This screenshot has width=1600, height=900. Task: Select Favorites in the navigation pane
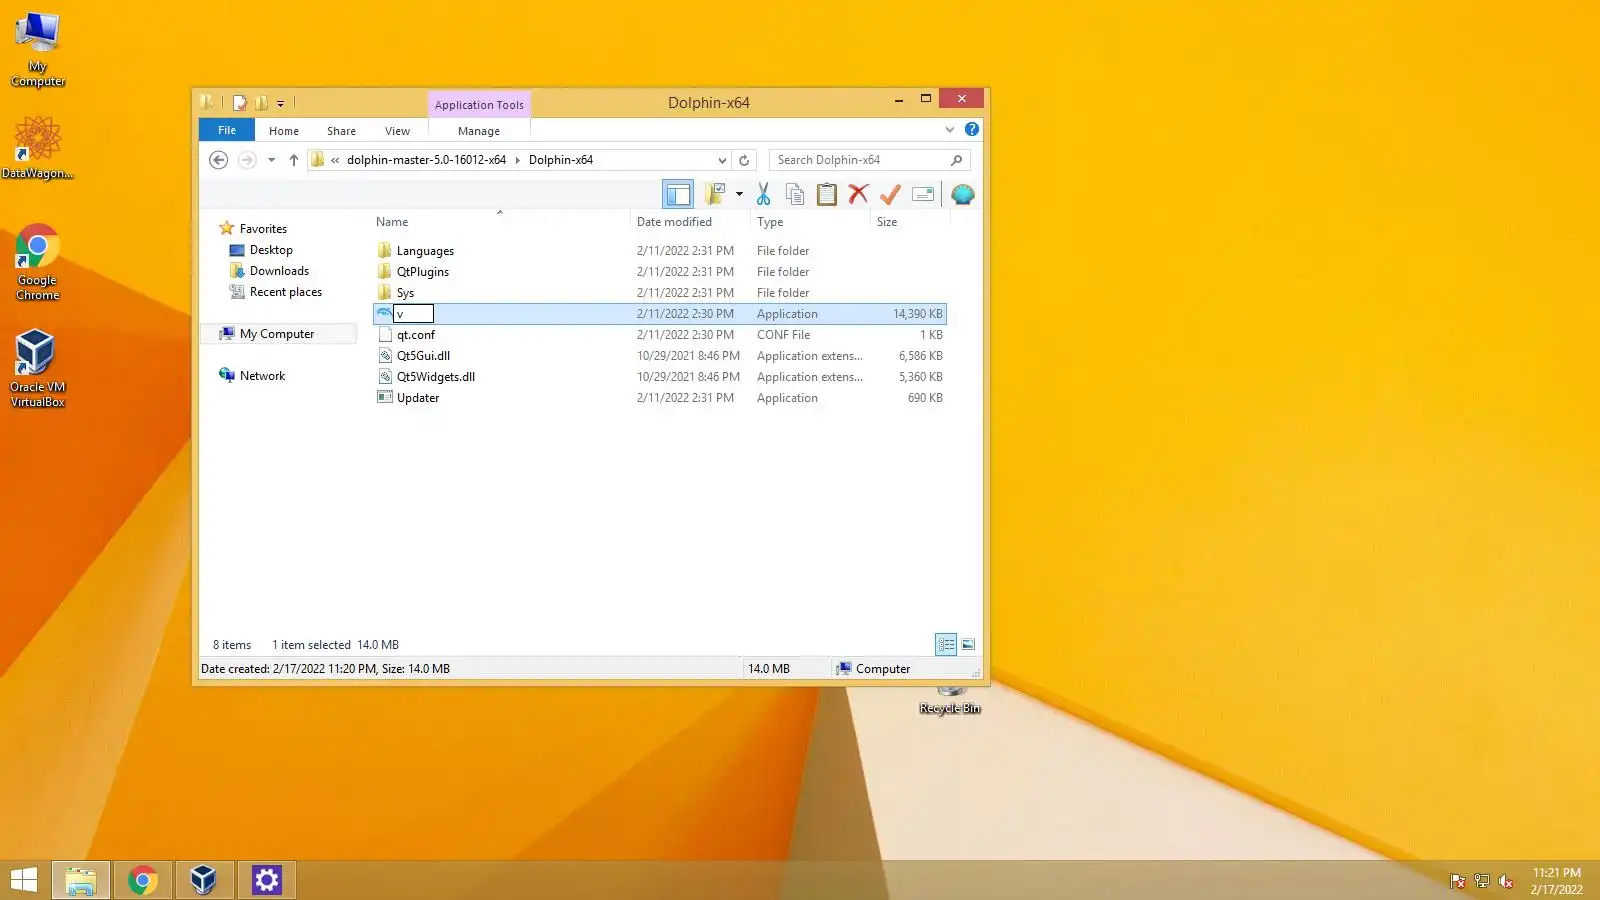[x=263, y=229]
